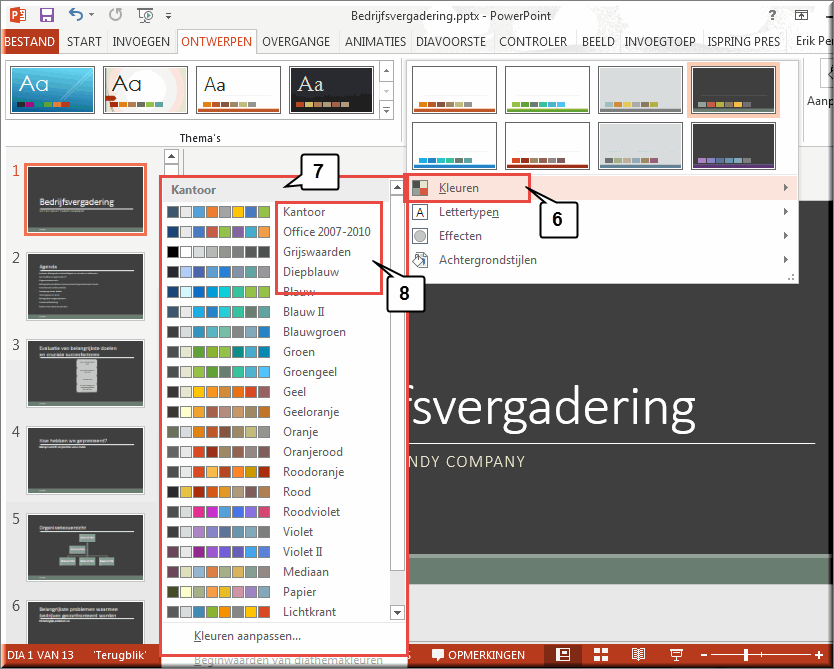This screenshot has width=834, height=669.
Task: Pick the Mediaan color palette
Action: [x=276, y=572]
